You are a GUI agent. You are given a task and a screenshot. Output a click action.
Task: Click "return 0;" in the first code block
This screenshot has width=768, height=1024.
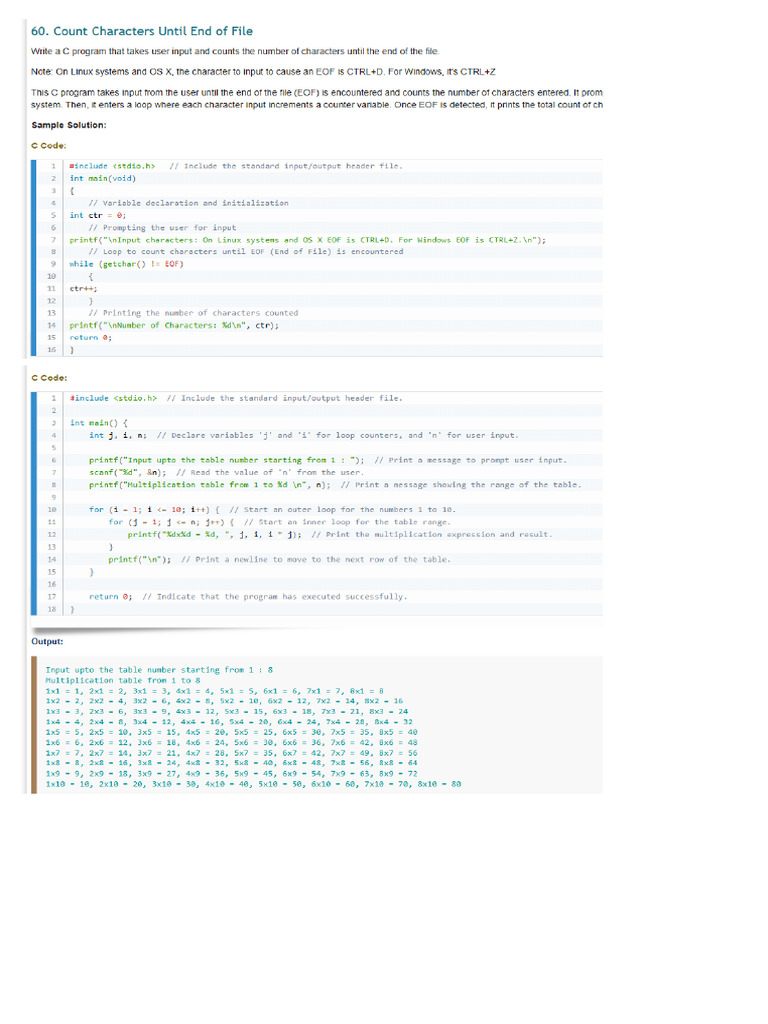[91, 338]
